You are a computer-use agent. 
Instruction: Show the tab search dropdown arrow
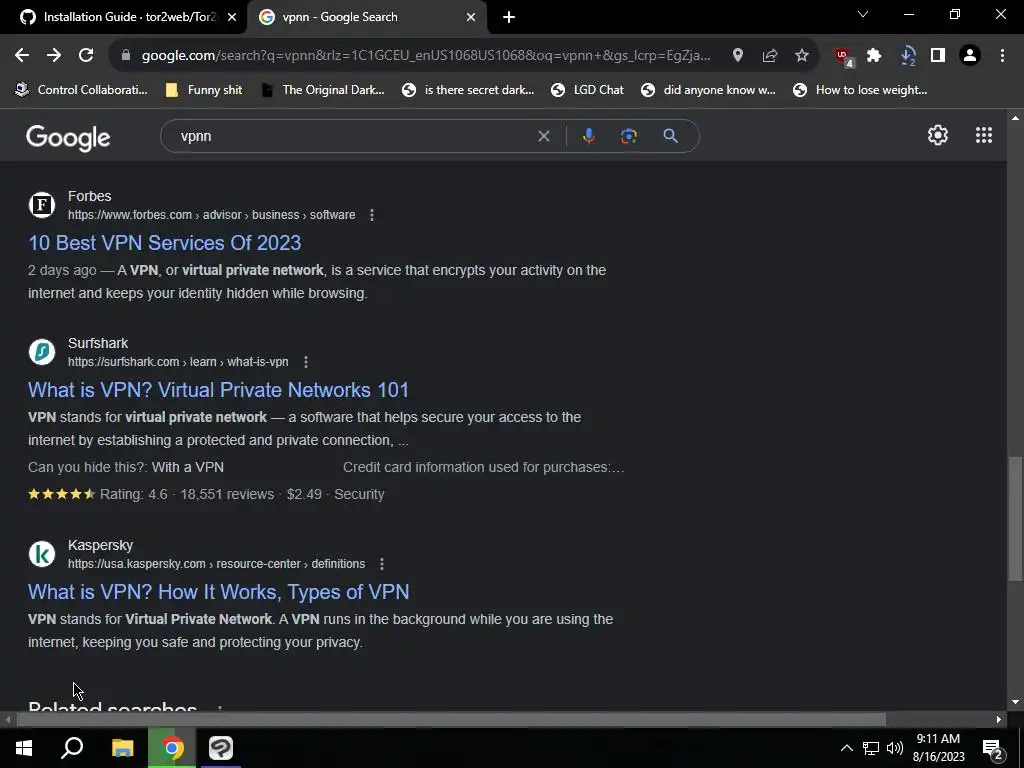tap(863, 14)
